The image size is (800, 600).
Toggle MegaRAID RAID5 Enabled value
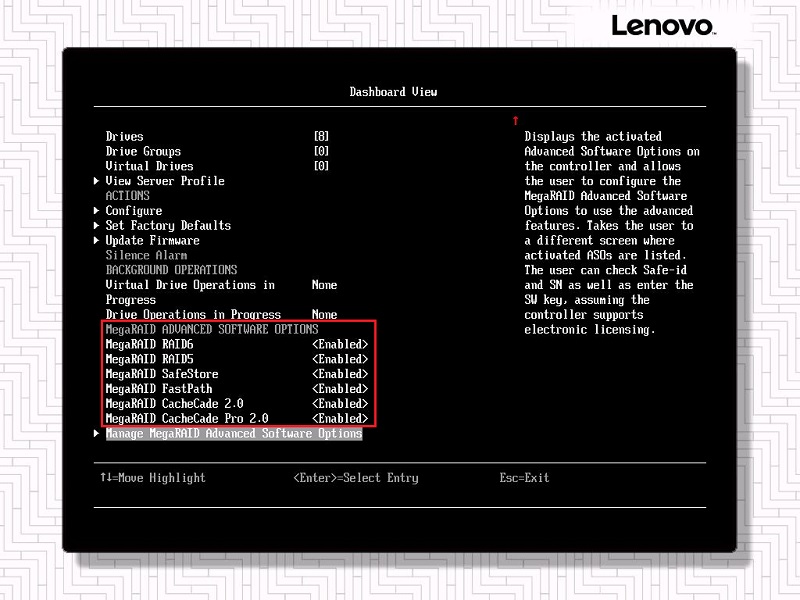pyautogui.click(x=340, y=359)
